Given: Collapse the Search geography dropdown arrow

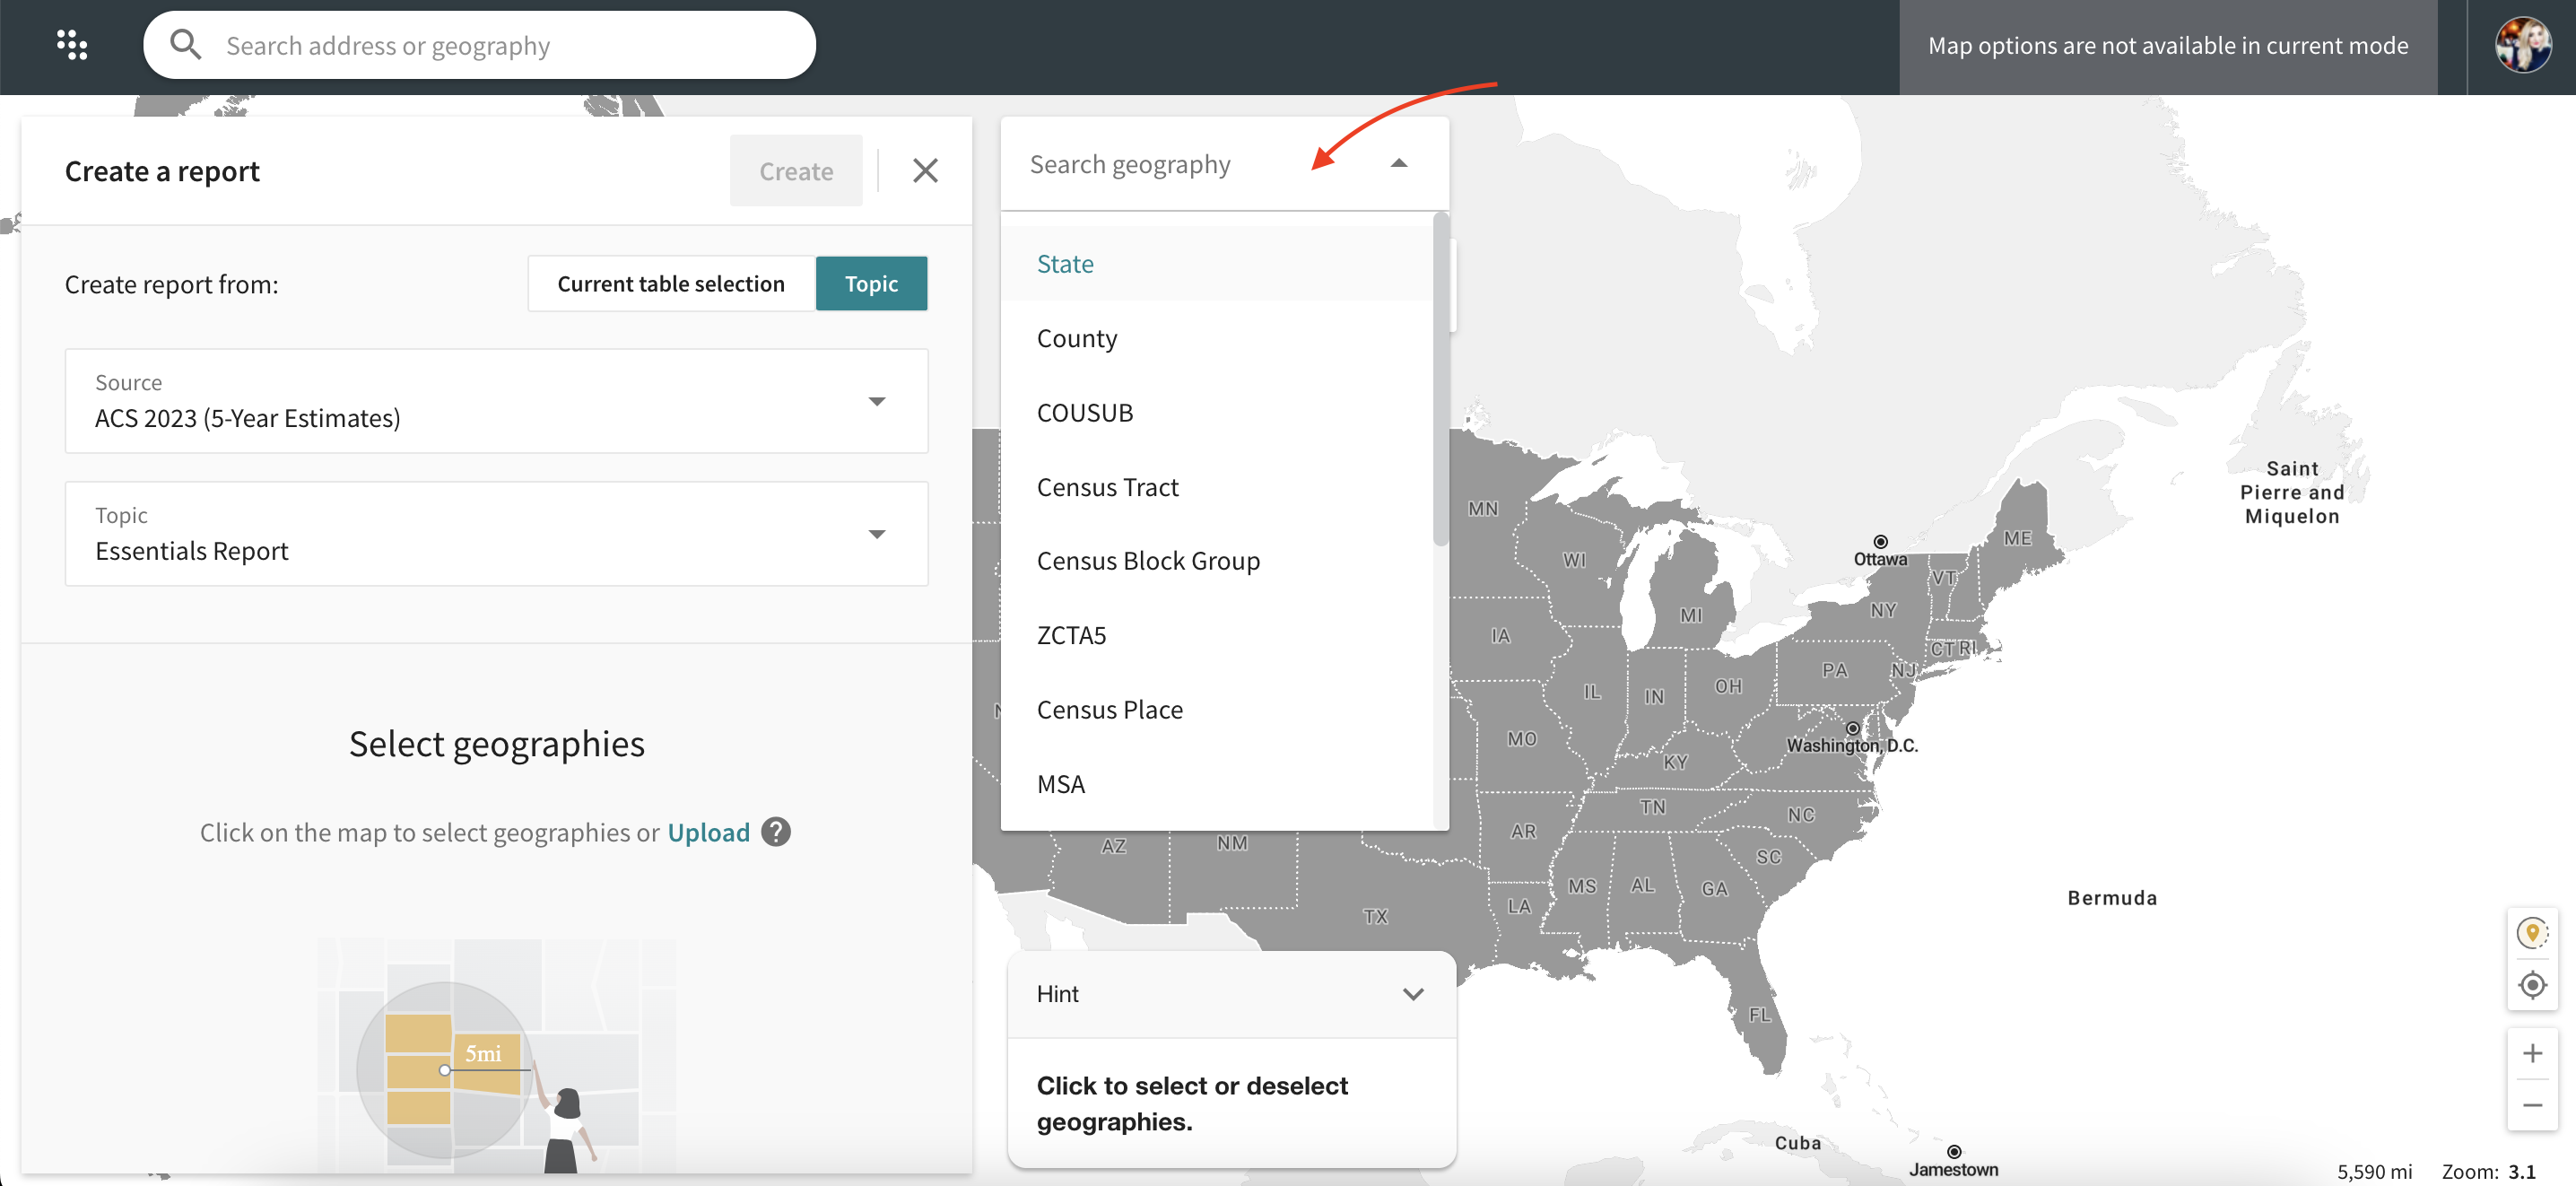Looking at the screenshot, I should tap(1399, 164).
